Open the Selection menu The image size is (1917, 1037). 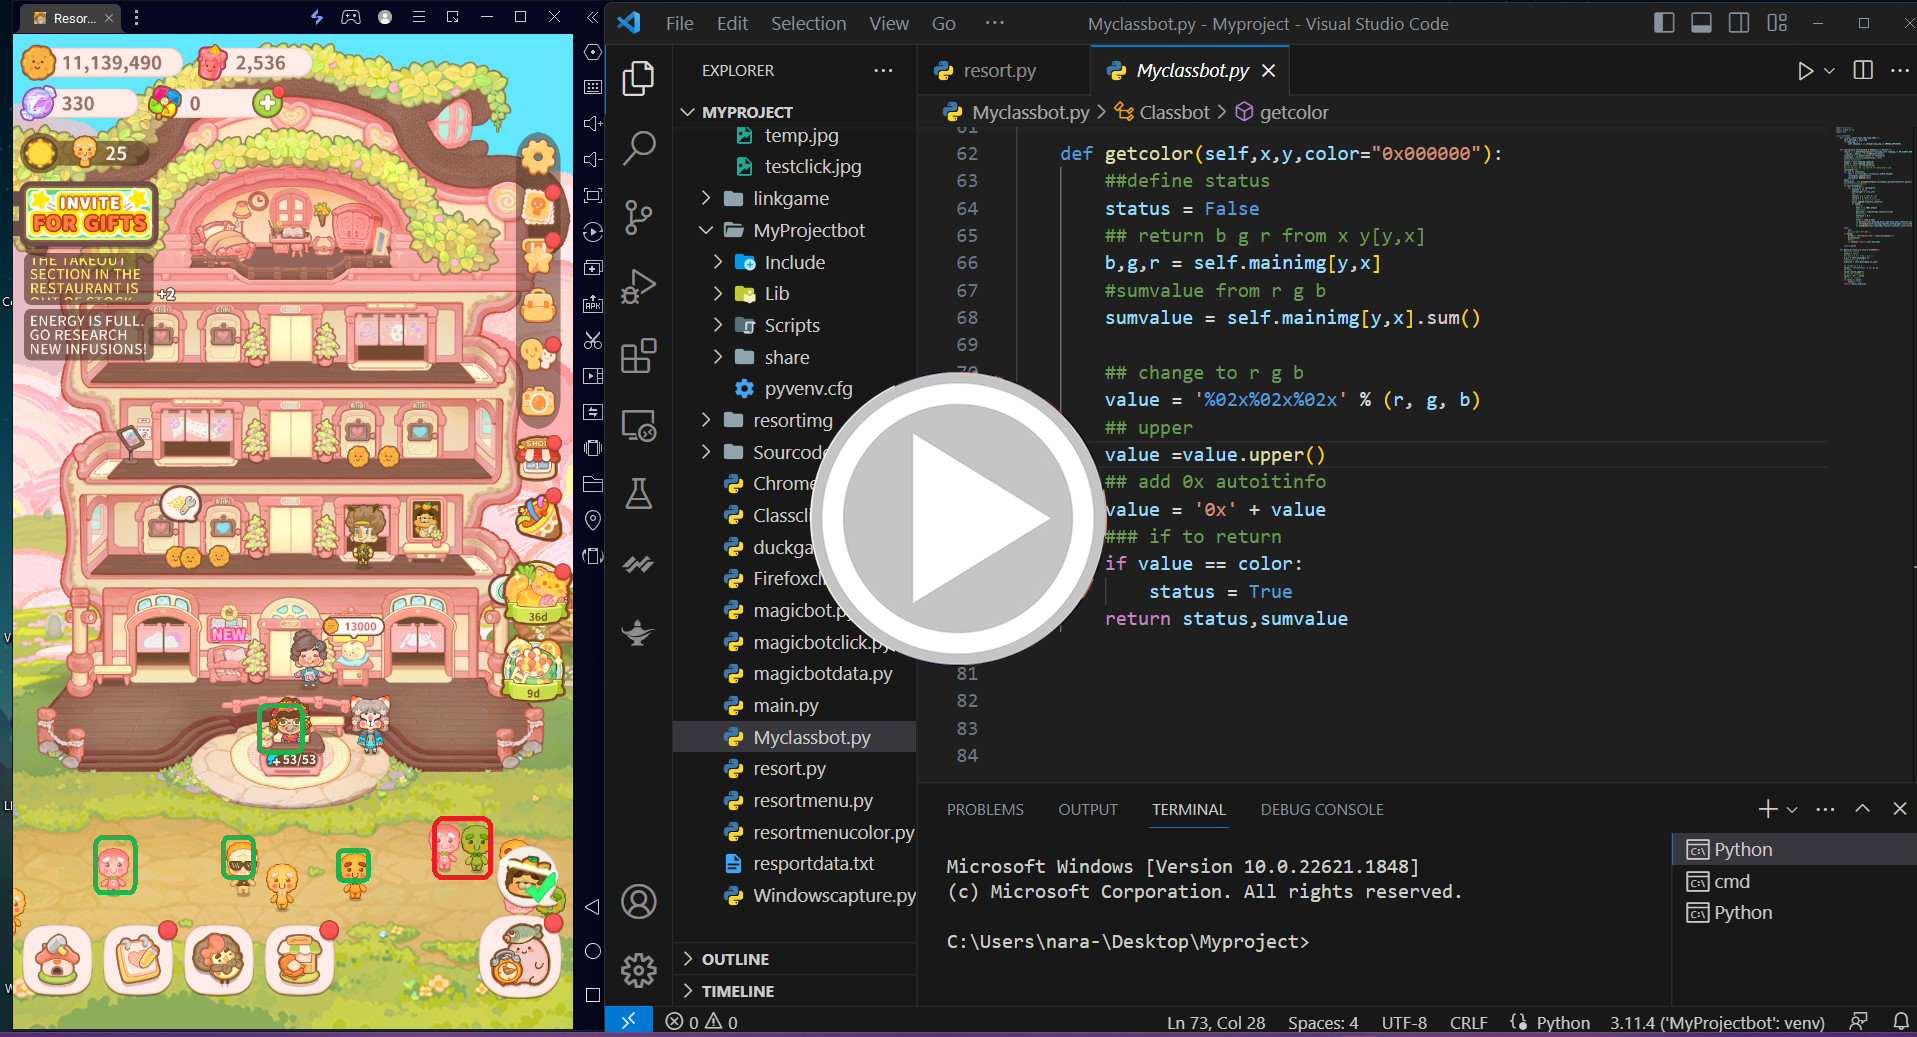[x=808, y=23]
